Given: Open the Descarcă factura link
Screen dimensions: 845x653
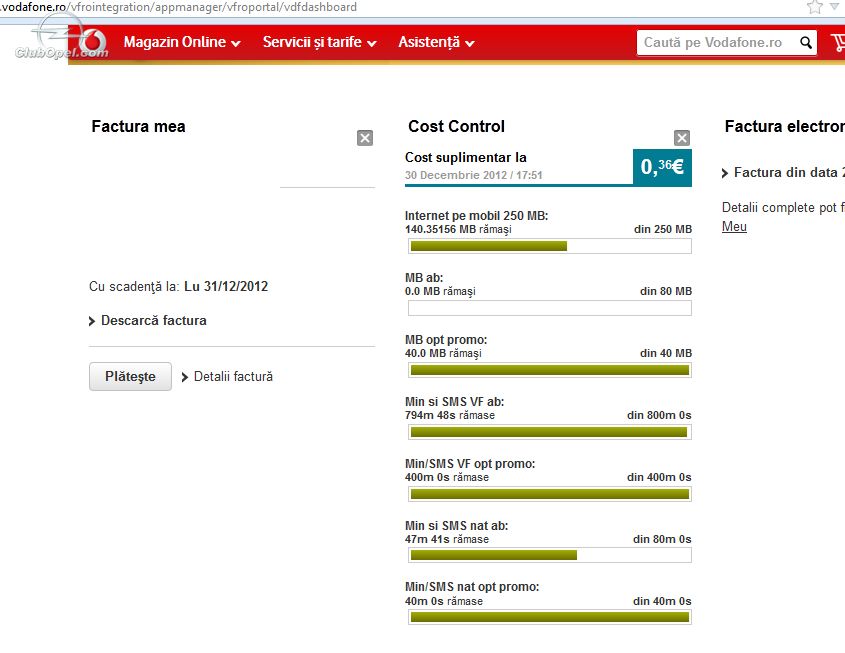Looking at the screenshot, I should click(148, 321).
